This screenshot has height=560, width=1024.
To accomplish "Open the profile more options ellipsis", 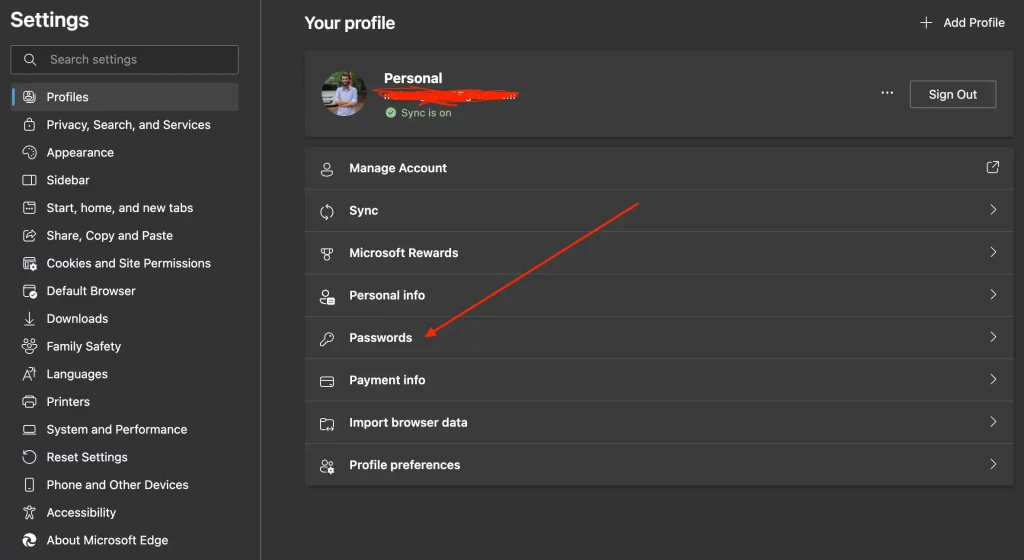I will point(887,93).
